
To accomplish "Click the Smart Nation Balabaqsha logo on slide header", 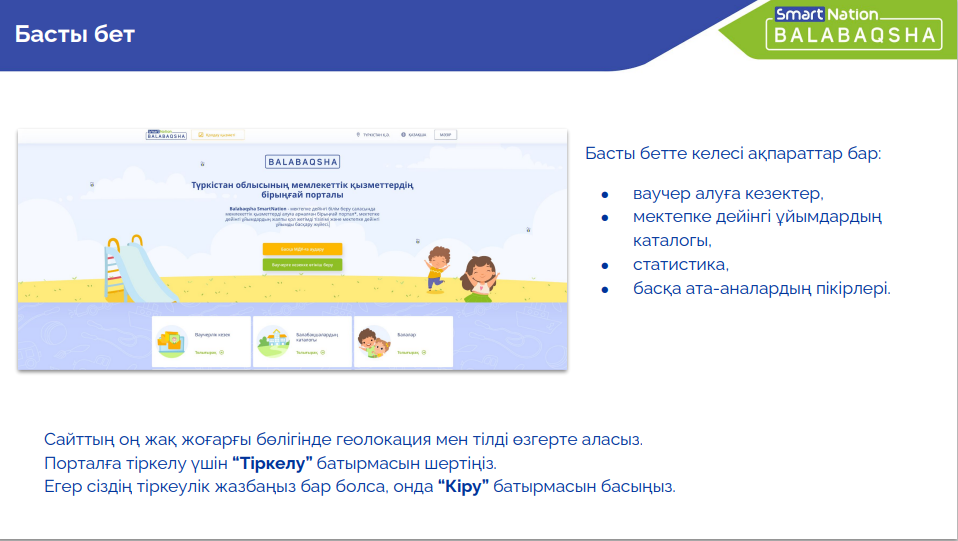I will (856, 26).
